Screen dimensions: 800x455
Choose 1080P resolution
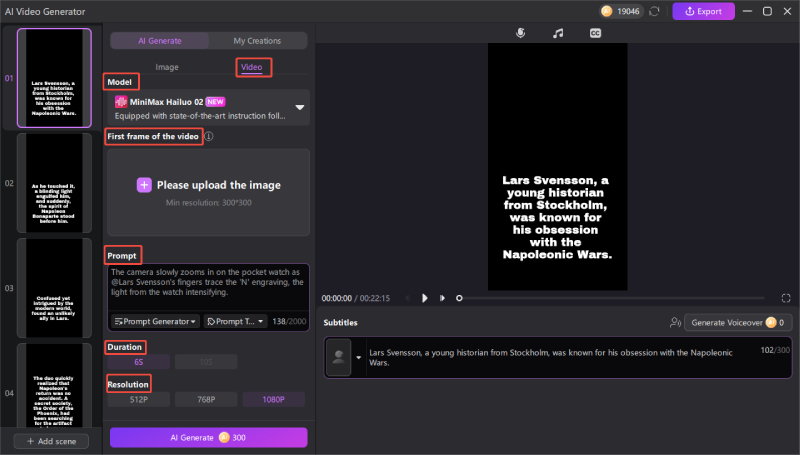click(275, 399)
